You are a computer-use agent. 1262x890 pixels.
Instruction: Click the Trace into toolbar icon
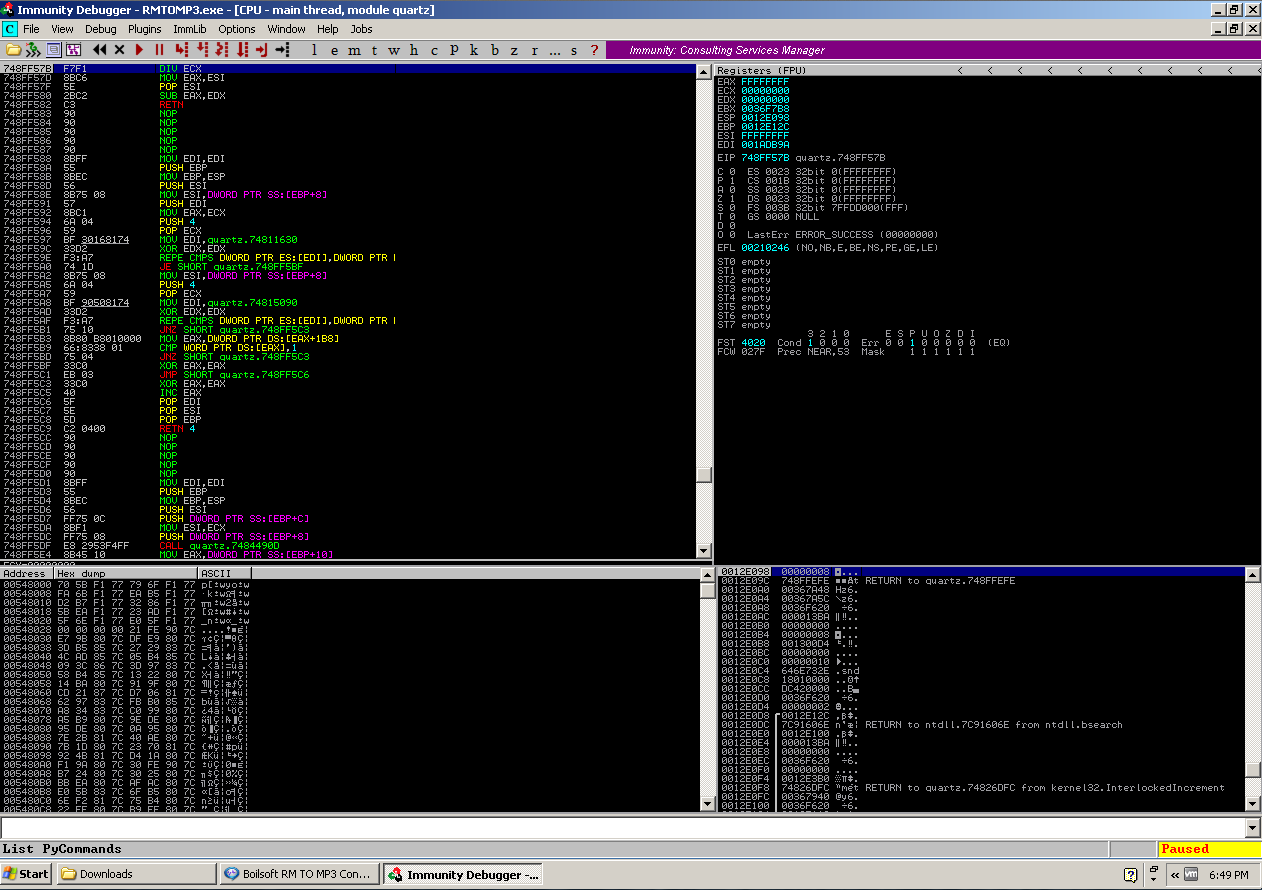tap(221, 50)
